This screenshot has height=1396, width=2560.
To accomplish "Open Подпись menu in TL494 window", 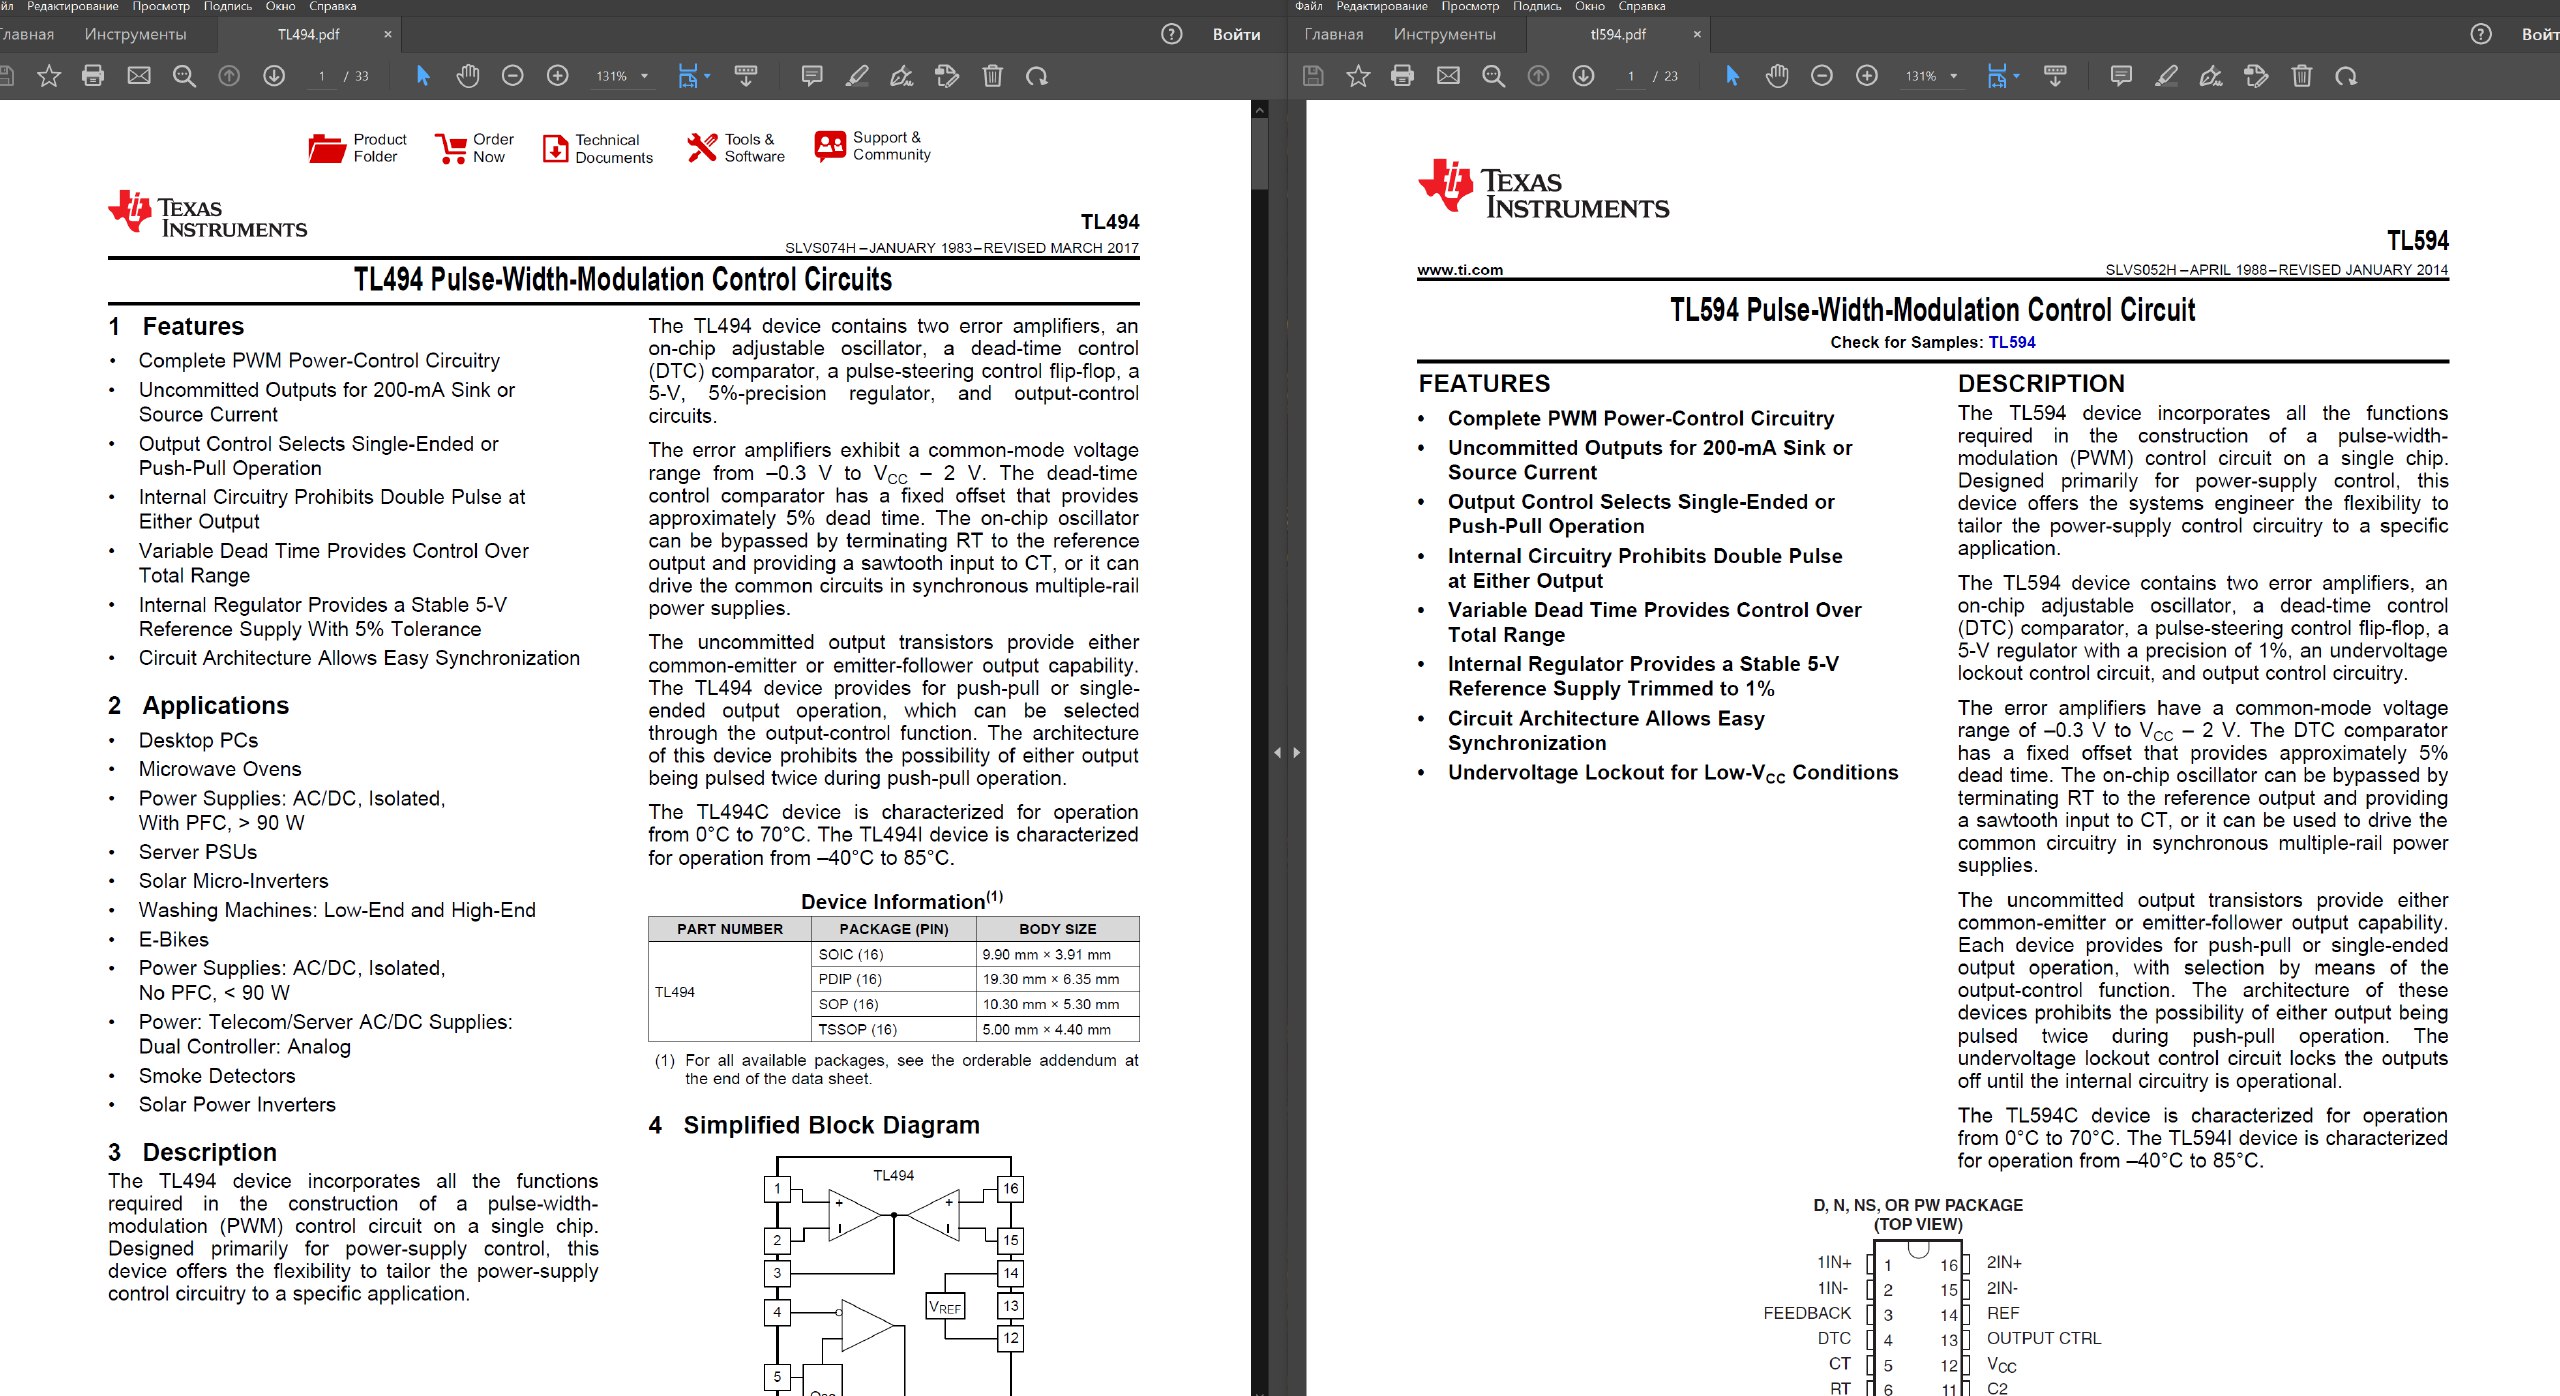I will [228, 6].
